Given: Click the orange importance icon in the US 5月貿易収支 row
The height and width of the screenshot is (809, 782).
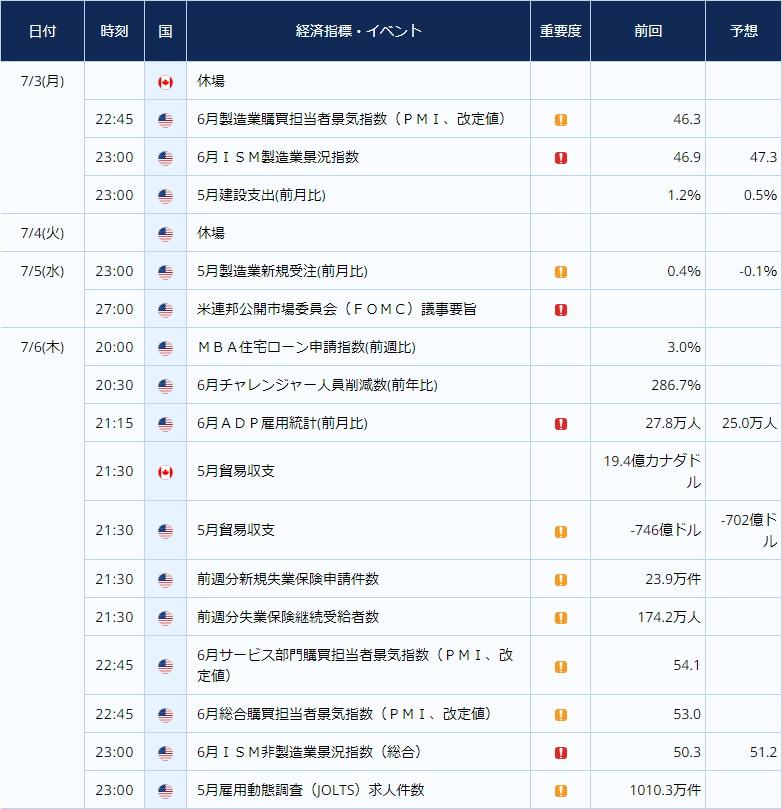Looking at the screenshot, I should pos(561,531).
